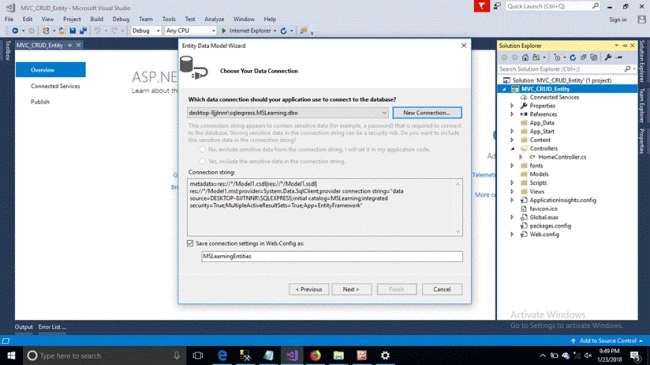Select Models folder in Solution Explorer

(539, 174)
